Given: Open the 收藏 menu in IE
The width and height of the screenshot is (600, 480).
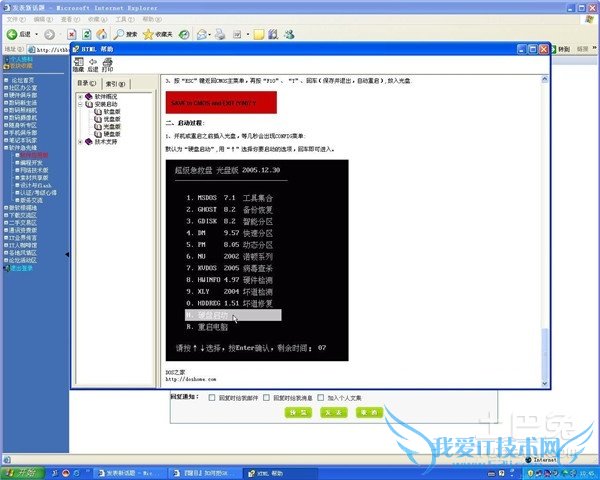Looking at the screenshot, I should [x=97, y=19].
